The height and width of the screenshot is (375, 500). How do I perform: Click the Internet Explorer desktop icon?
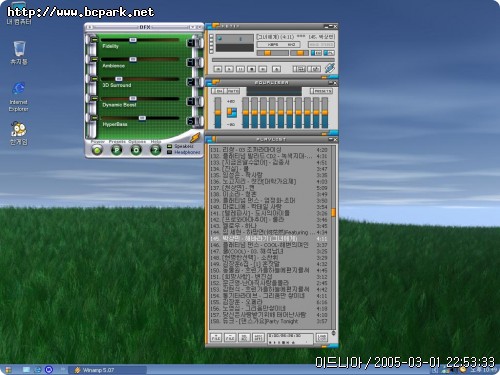(19, 97)
